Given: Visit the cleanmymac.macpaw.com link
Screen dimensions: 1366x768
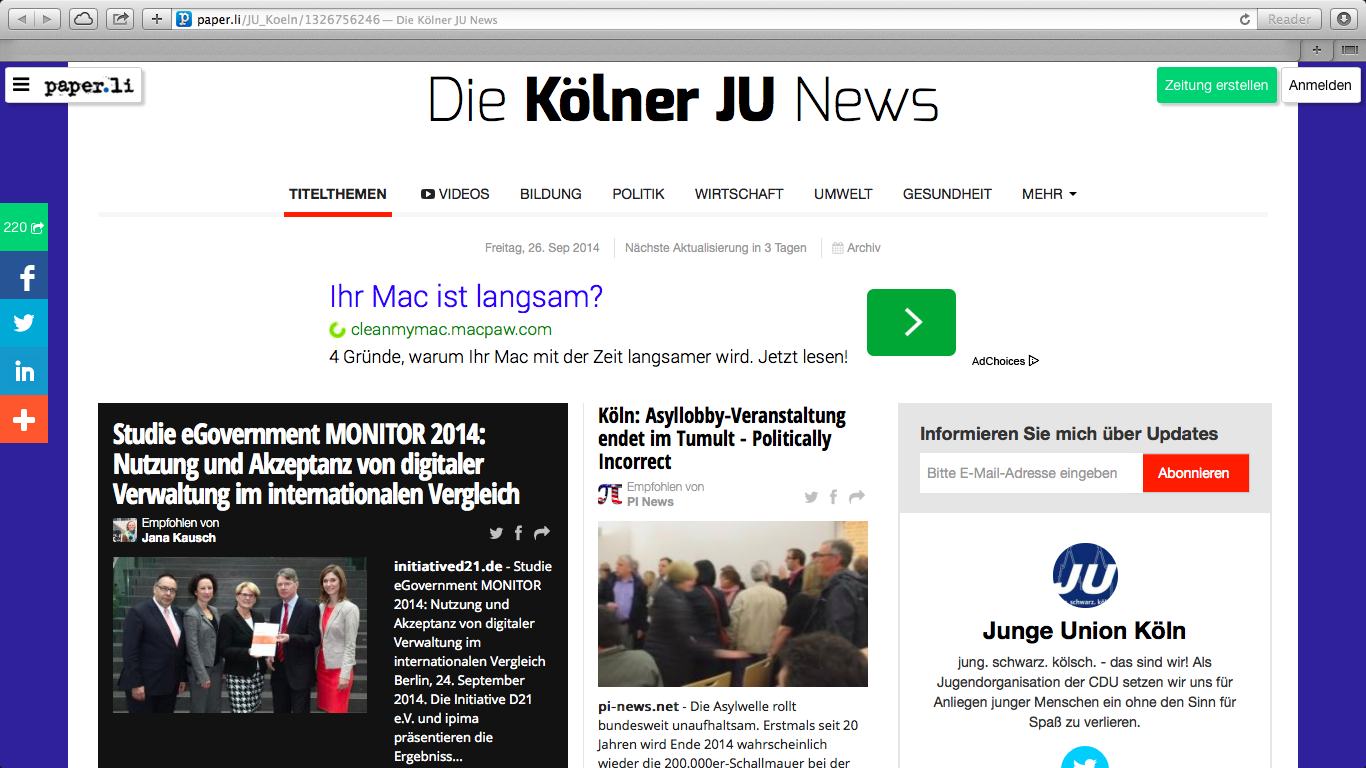Looking at the screenshot, I should pyautogui.click(x=451, y=329).
